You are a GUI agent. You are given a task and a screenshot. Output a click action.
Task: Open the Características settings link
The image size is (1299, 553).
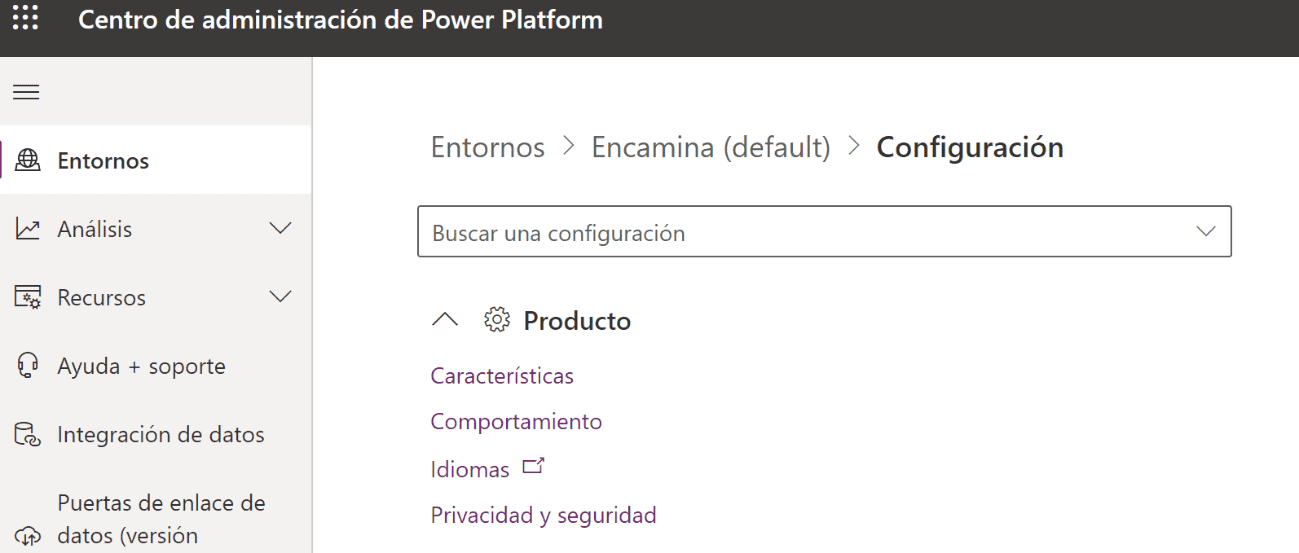coord(502,376)
